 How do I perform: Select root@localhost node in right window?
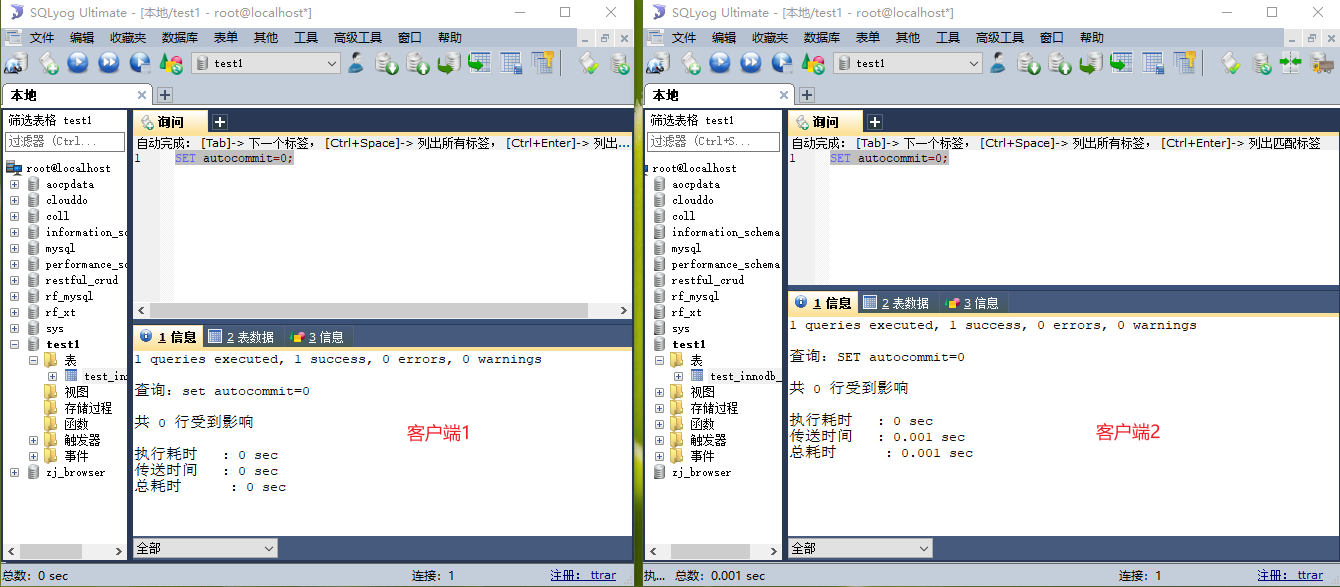tap(694, 168)
